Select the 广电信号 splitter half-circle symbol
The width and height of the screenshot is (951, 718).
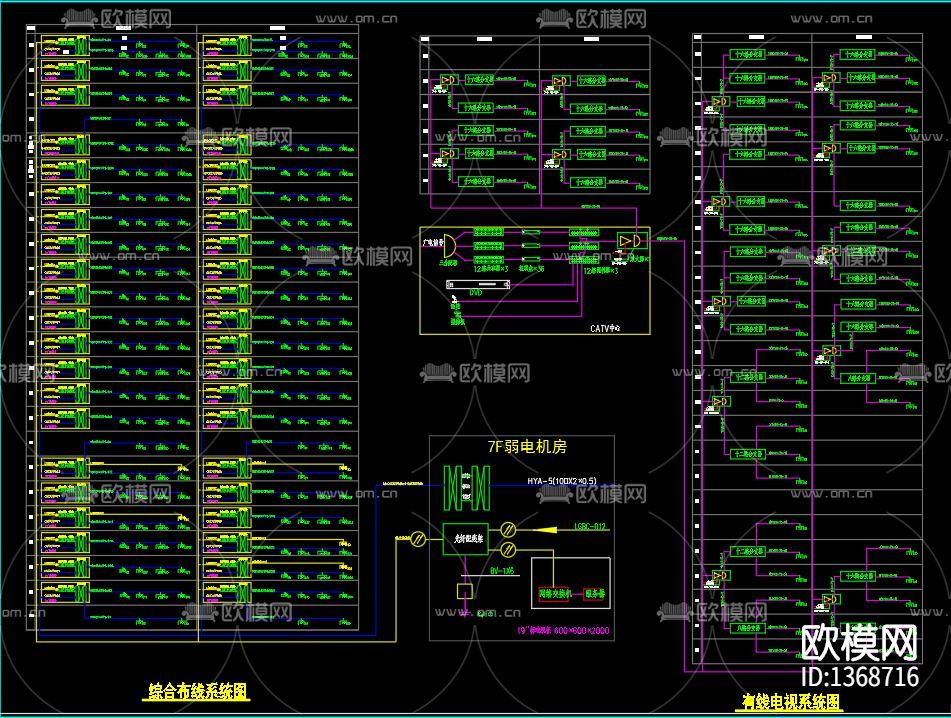coord(449,246)
